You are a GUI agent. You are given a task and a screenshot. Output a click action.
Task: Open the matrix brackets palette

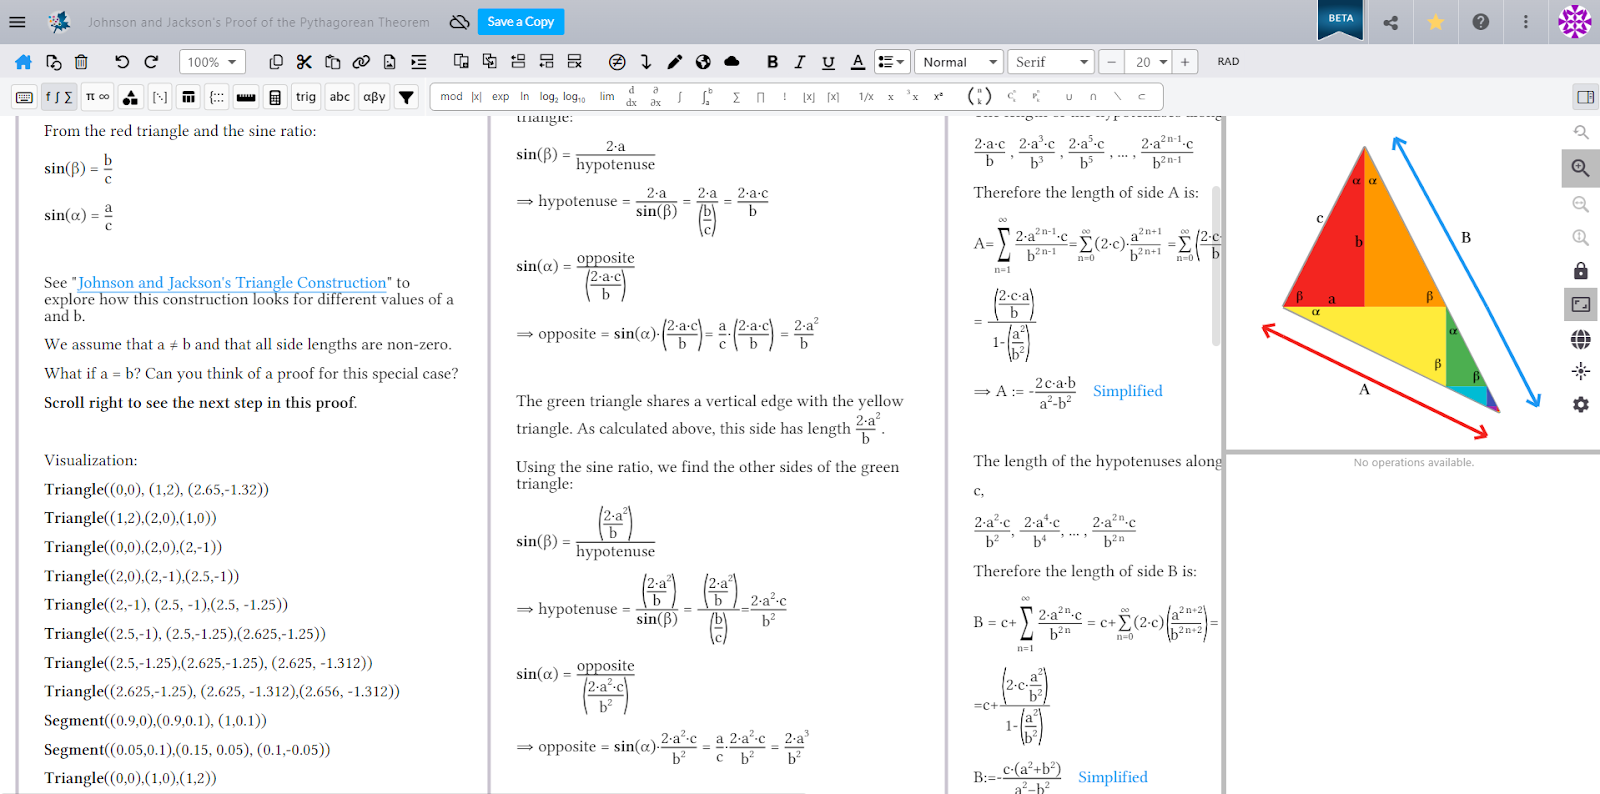pyautogui.click(x=160, y=97)
